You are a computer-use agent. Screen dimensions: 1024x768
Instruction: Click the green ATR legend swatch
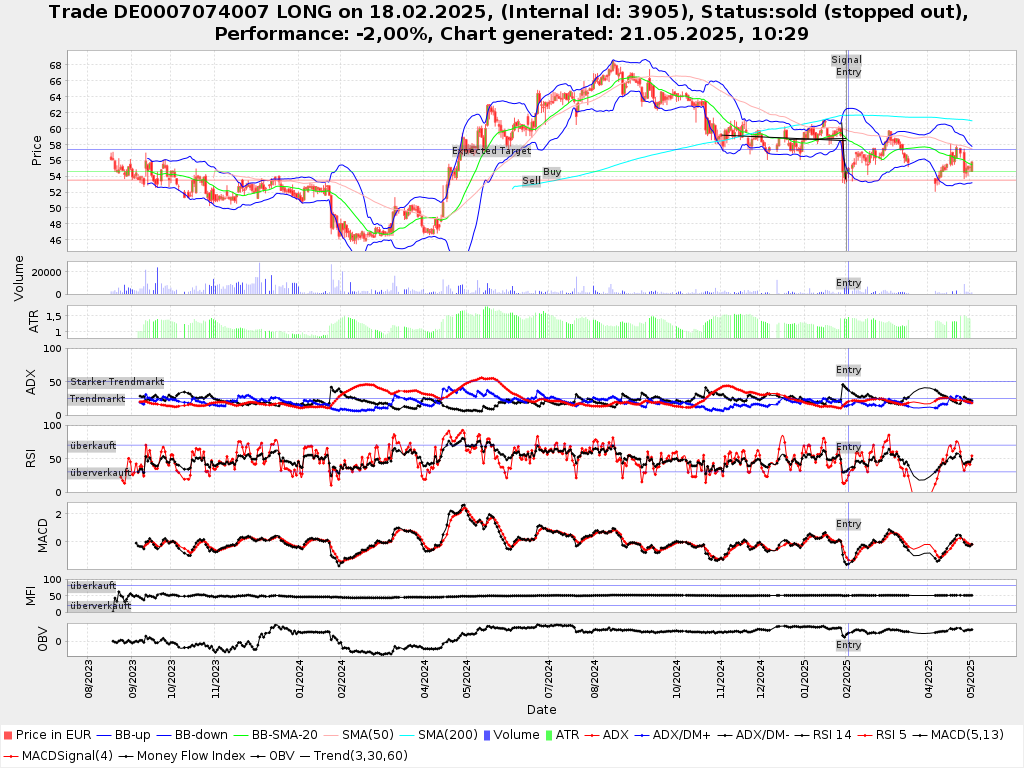pos(548,735)
